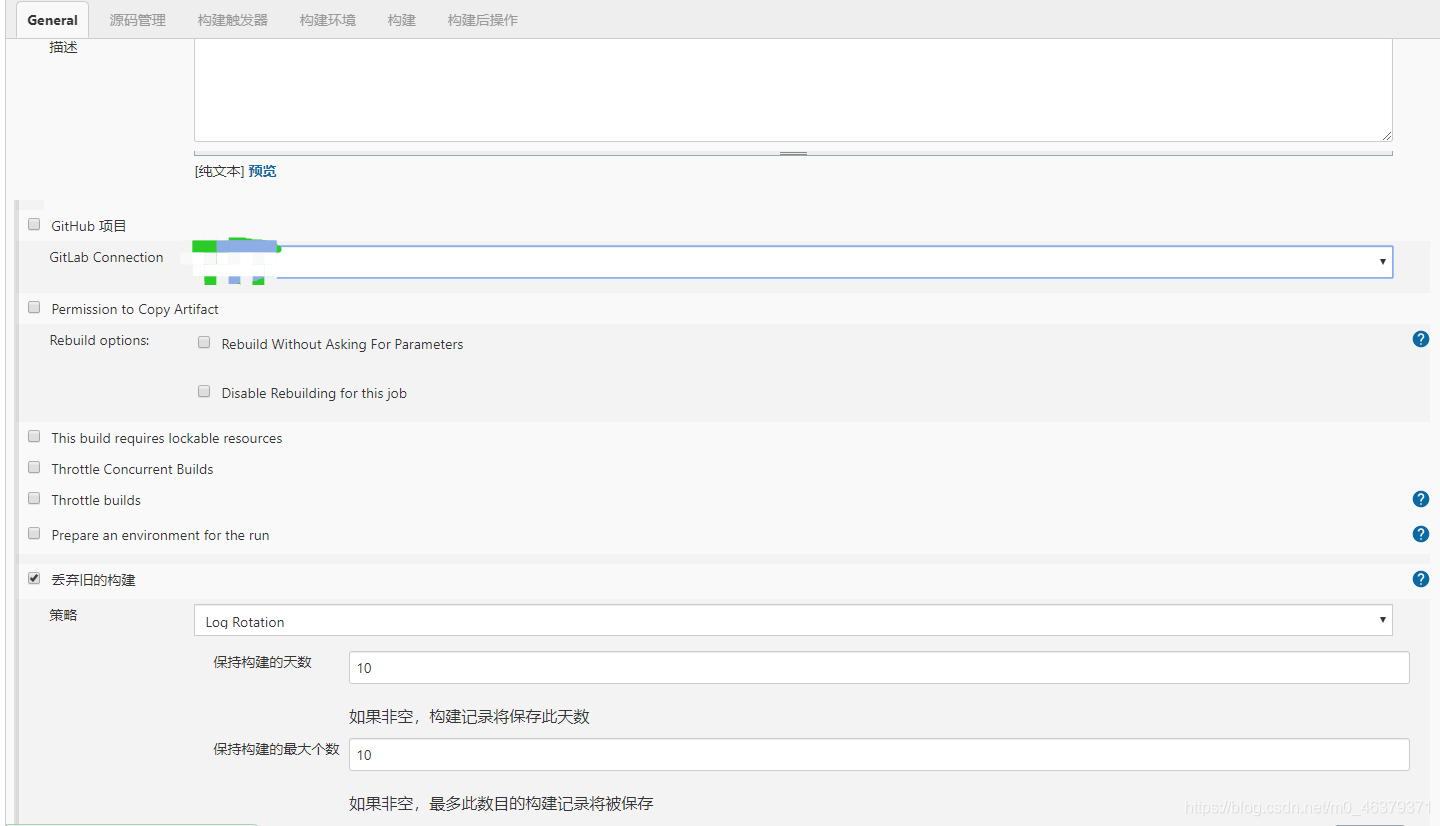Focus the 保持构建的最大个数 input field
Screen dimensions: 1440x826
(x=879, y=755)
